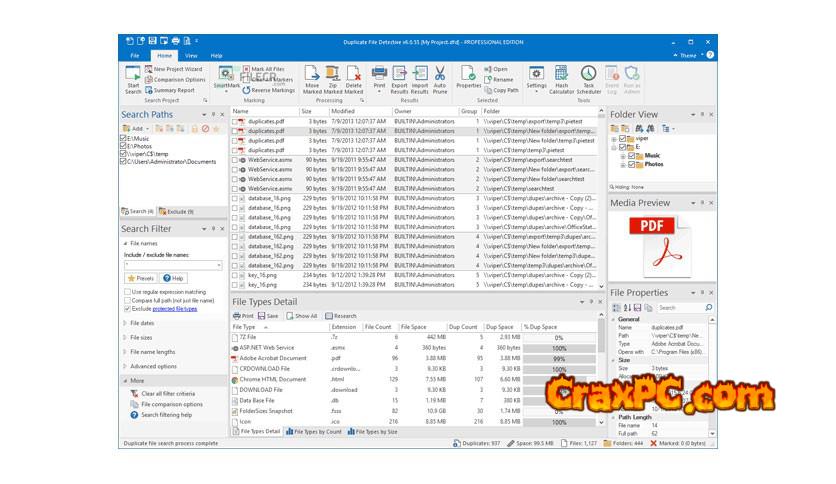Screen dimensions: 836x484
Task: Click the Presets button
Action: click(141, 278)
